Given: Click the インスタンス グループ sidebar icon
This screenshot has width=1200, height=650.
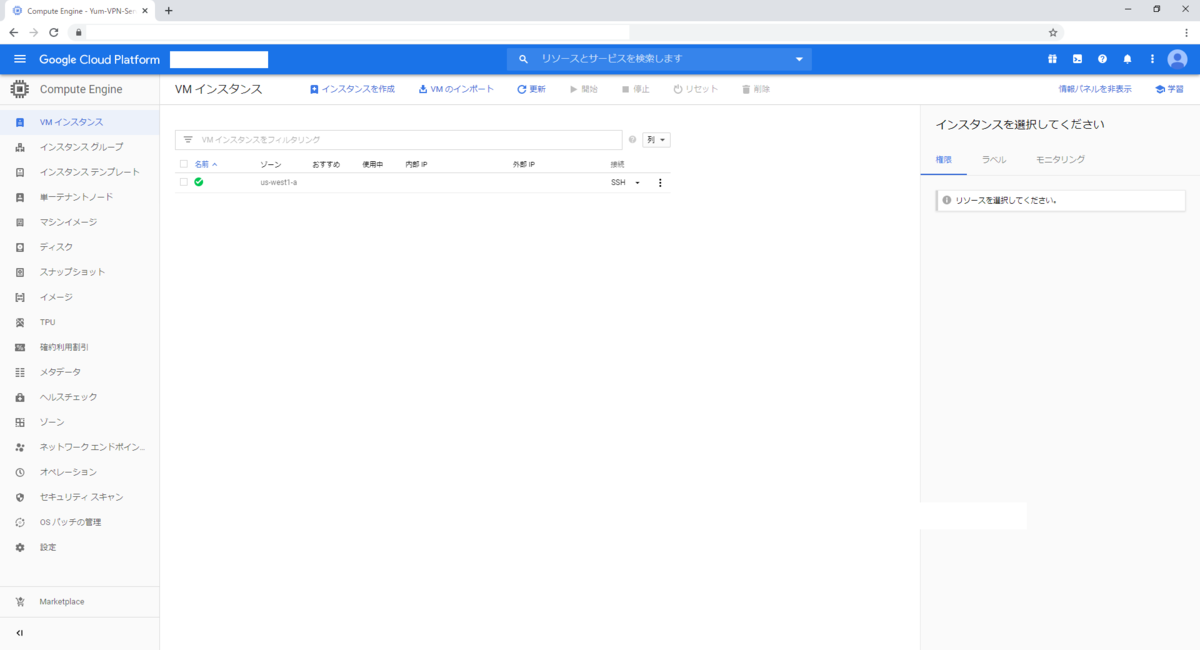Looking at the screenshot, I should 20,147.
